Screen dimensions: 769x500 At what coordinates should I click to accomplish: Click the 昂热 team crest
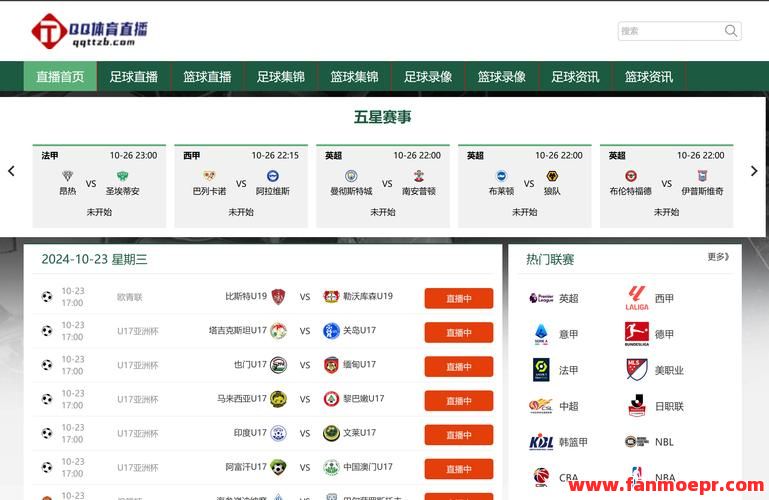click(x=68, y=175)
